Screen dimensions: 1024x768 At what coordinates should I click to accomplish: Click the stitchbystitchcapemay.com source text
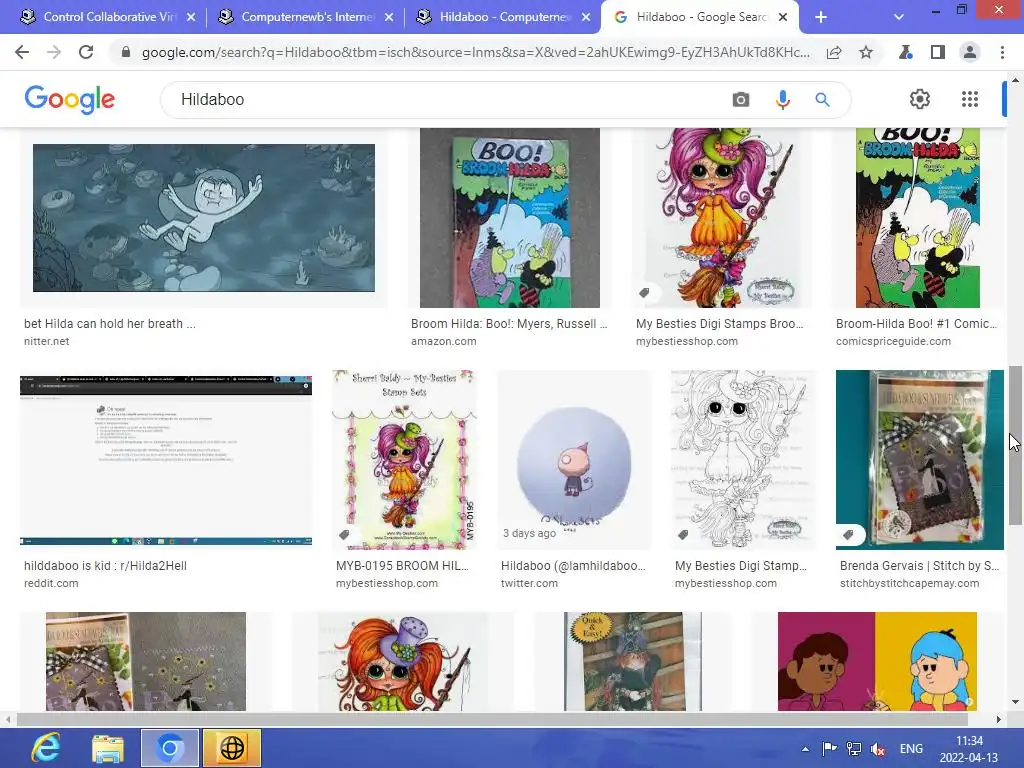(x=910, y=583)
